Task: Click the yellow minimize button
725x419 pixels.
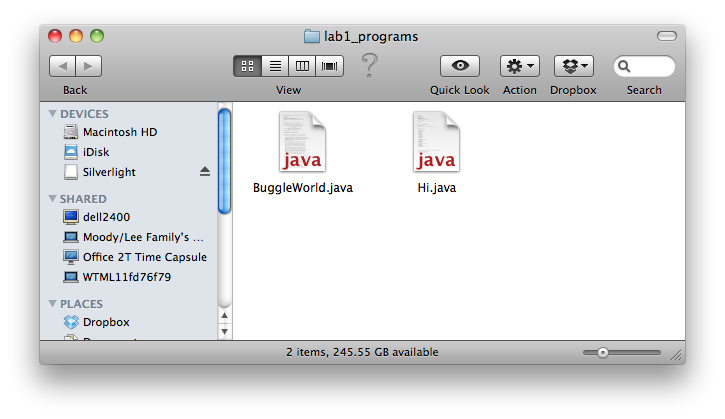Action: point(76,36)
